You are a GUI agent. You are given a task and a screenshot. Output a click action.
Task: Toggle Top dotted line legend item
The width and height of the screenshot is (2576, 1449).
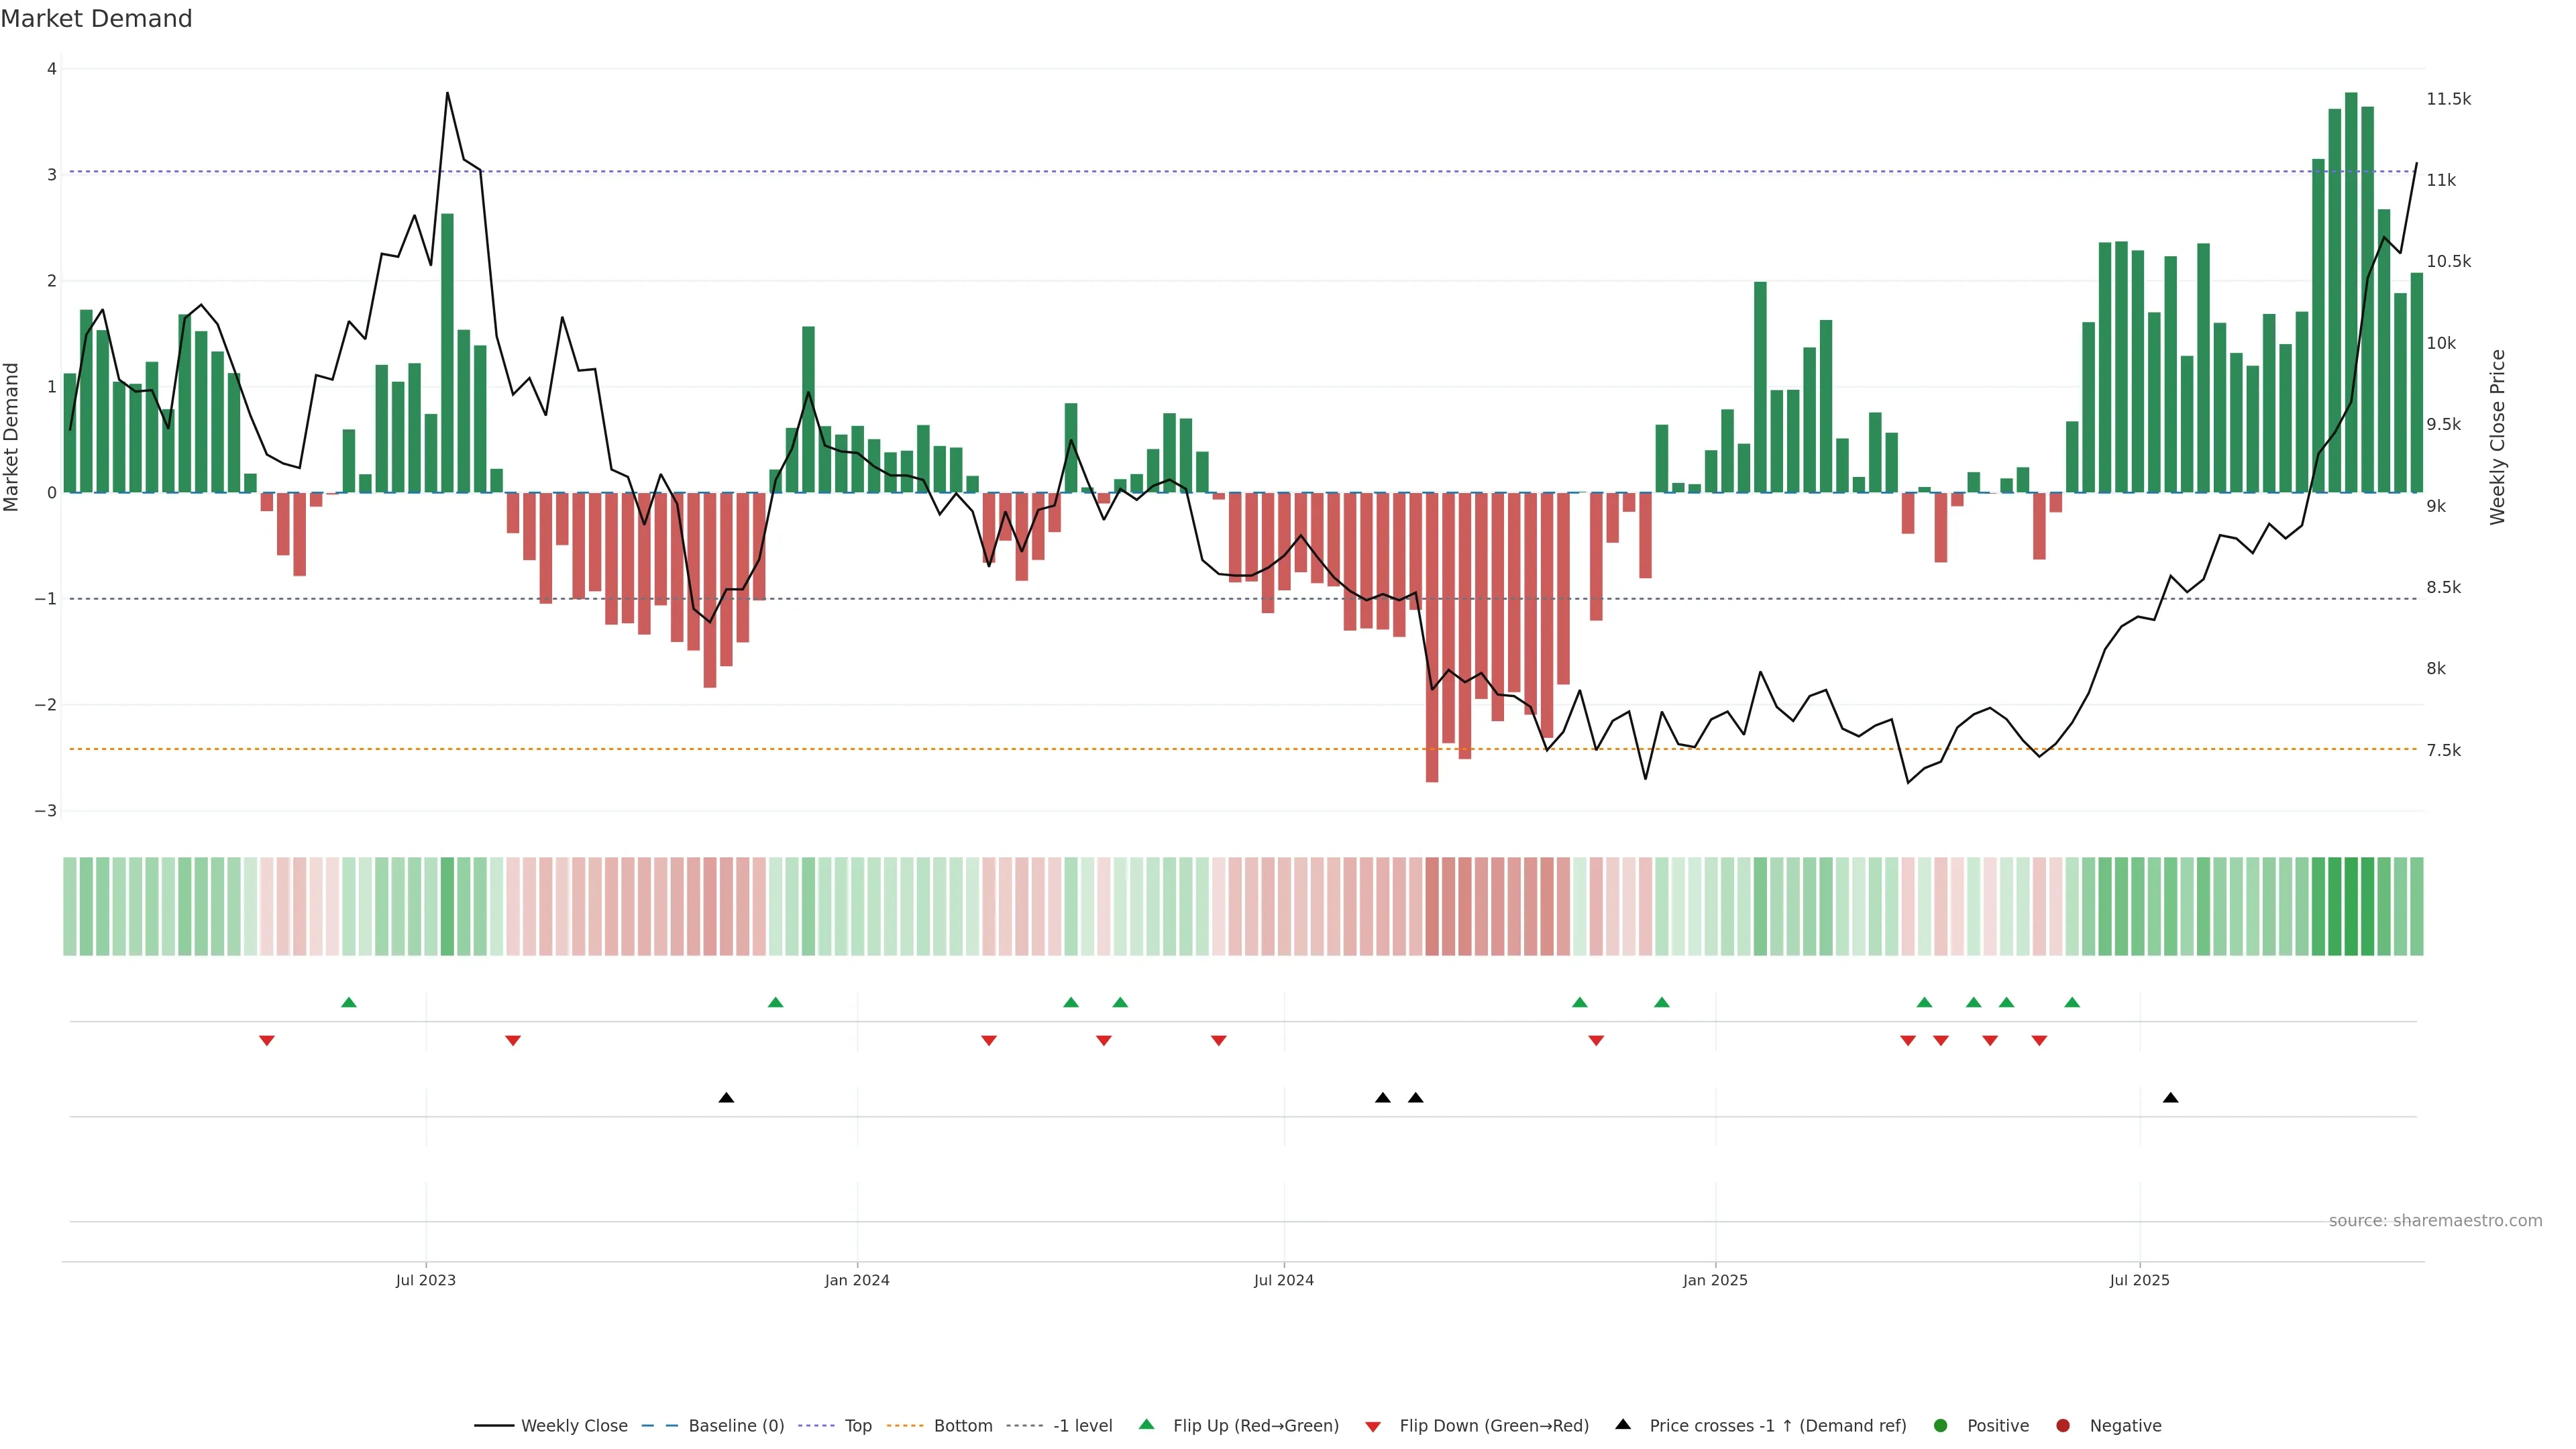857,1425
